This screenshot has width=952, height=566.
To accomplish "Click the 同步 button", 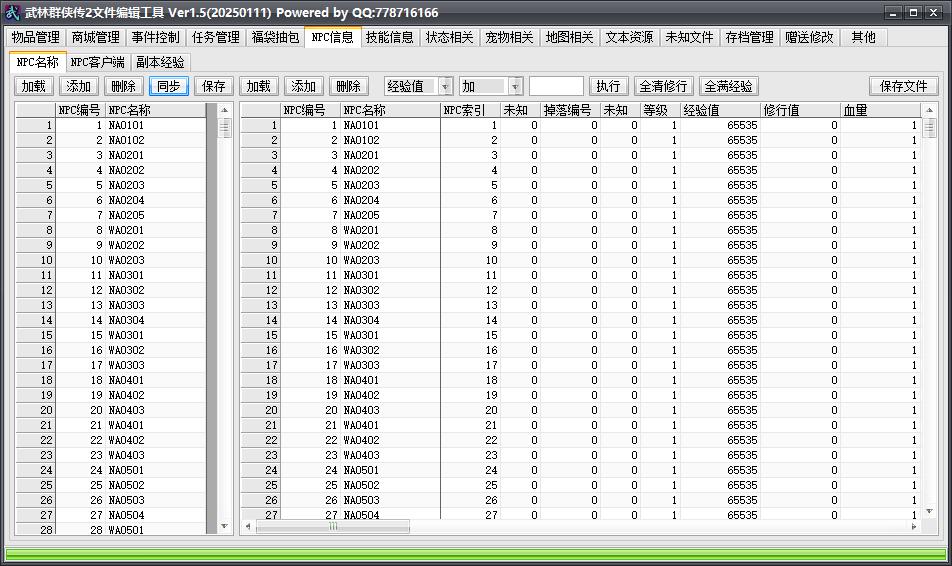I will (169, 86).
